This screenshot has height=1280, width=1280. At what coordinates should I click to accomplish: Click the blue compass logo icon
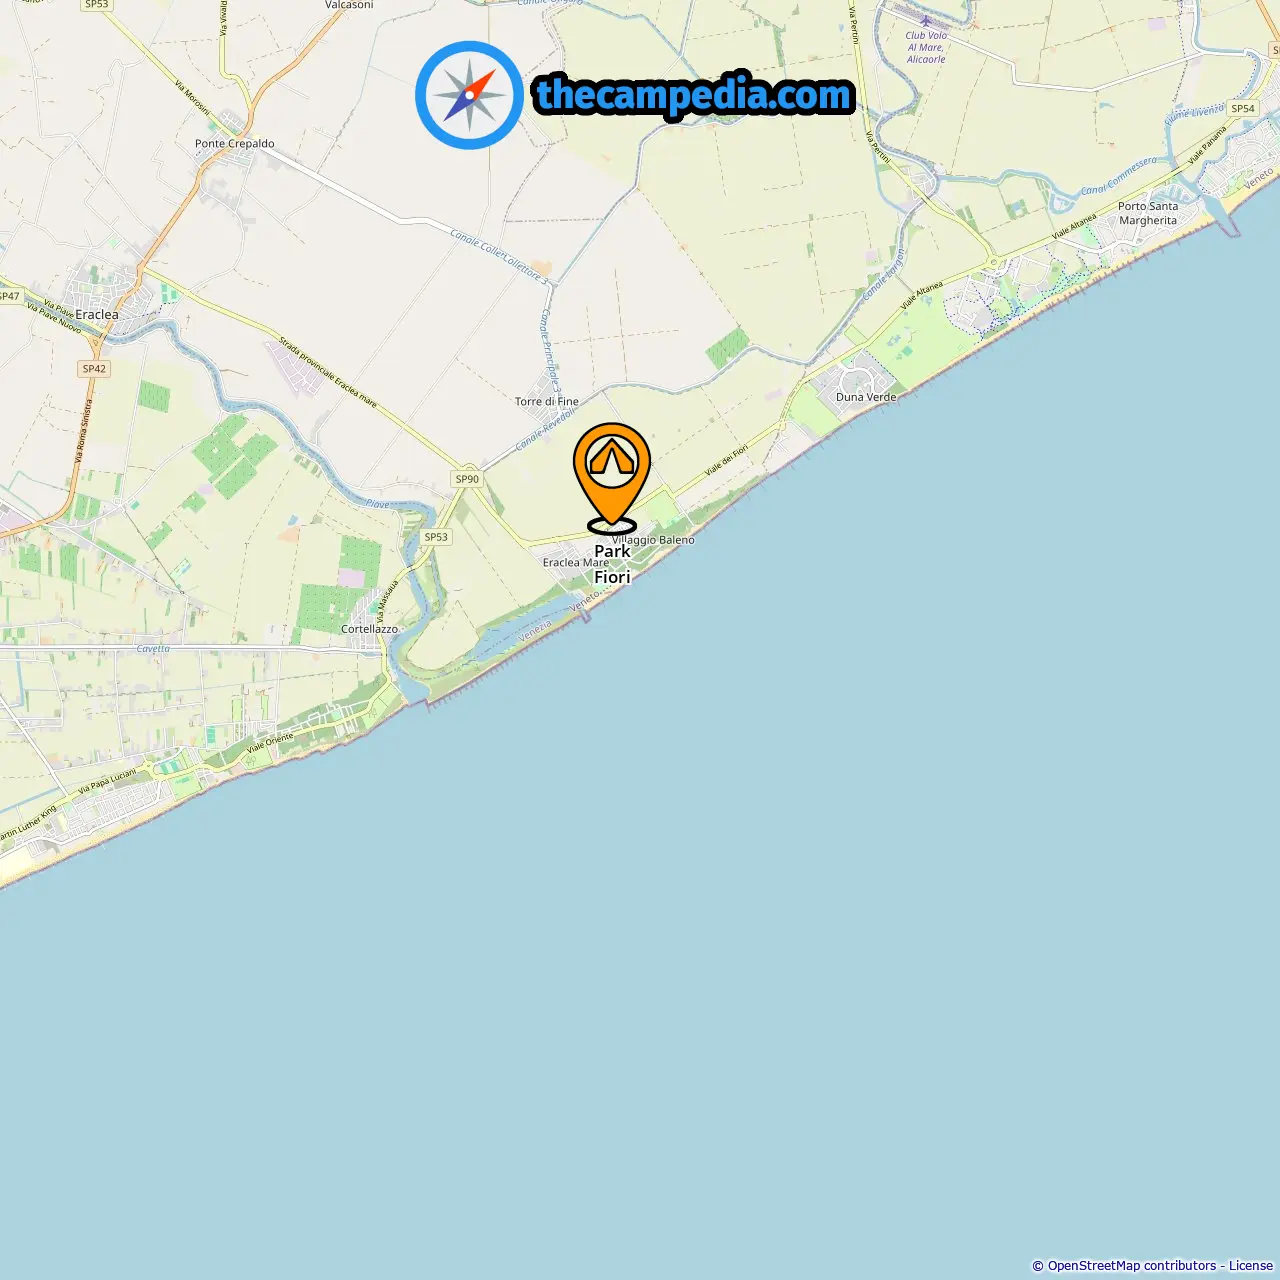(469, 95)
